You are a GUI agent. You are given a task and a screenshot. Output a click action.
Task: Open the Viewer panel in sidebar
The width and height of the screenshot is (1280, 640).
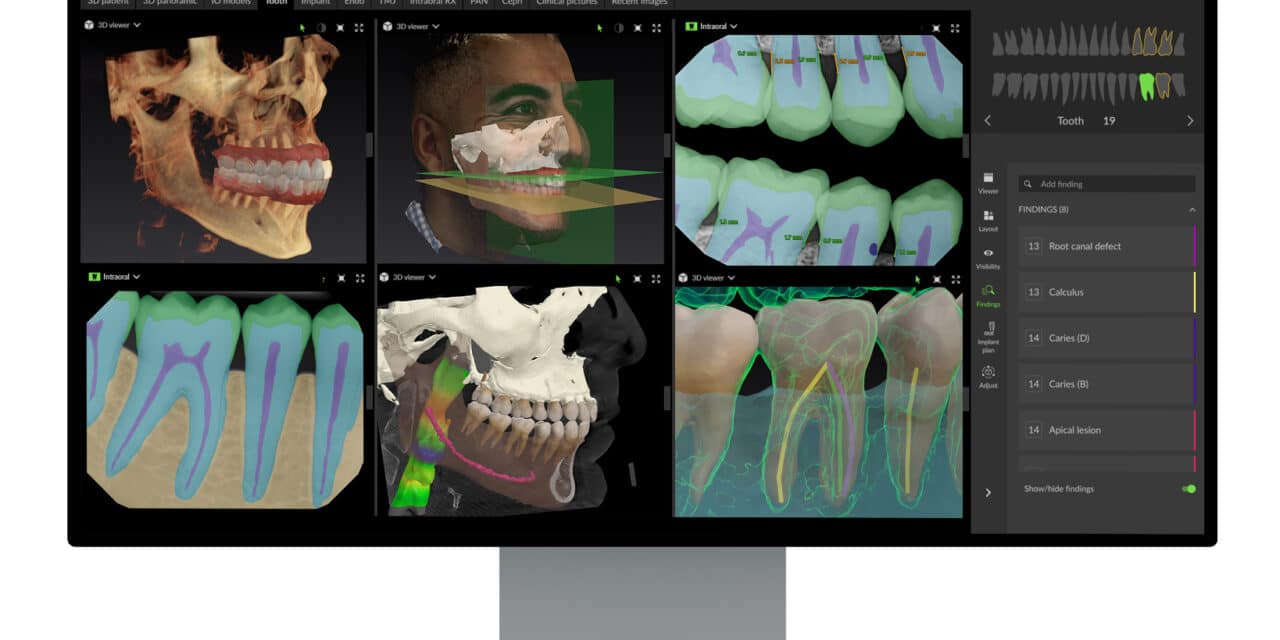coord(988,182)
